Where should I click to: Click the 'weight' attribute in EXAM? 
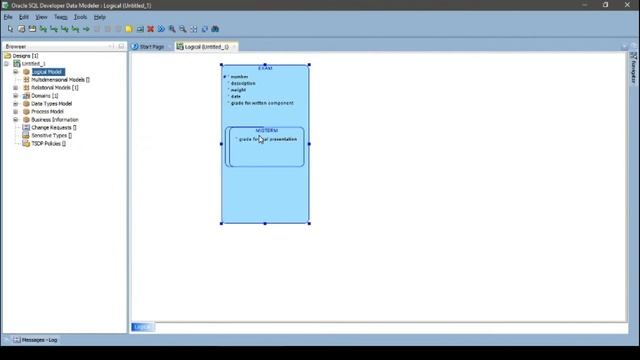pos(238,90)
